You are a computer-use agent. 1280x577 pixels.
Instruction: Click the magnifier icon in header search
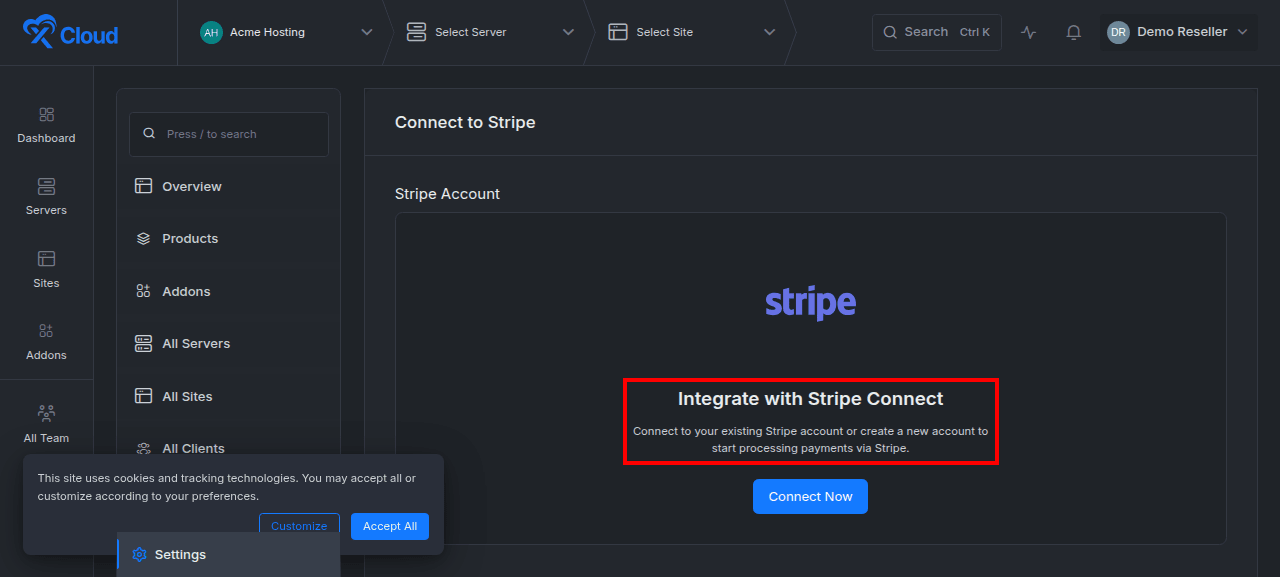point(890,32)
